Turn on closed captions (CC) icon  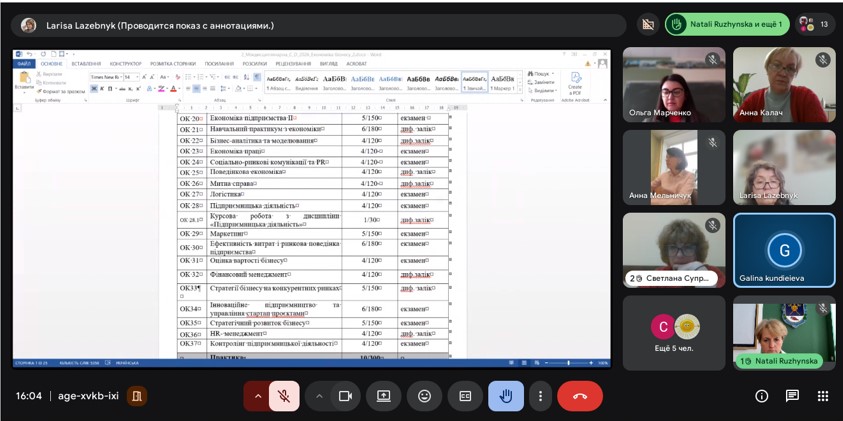465,396
